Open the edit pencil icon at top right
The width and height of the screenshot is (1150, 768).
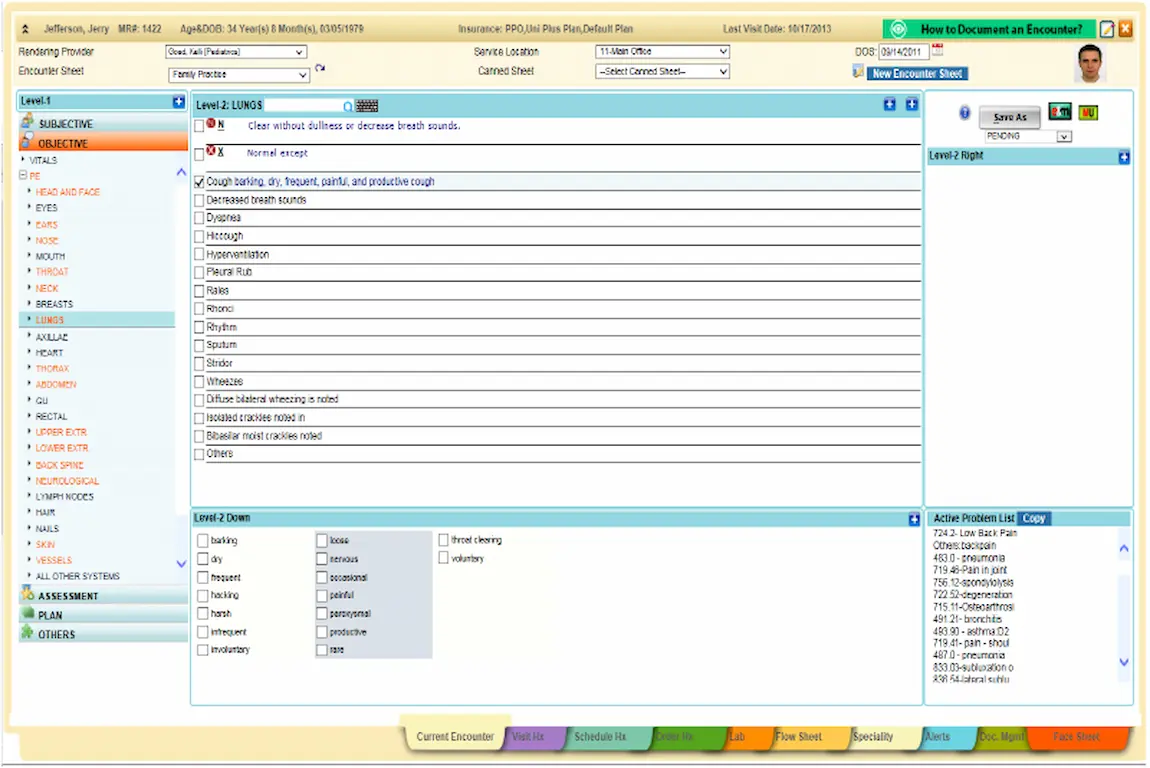[x=1109, y=29]
